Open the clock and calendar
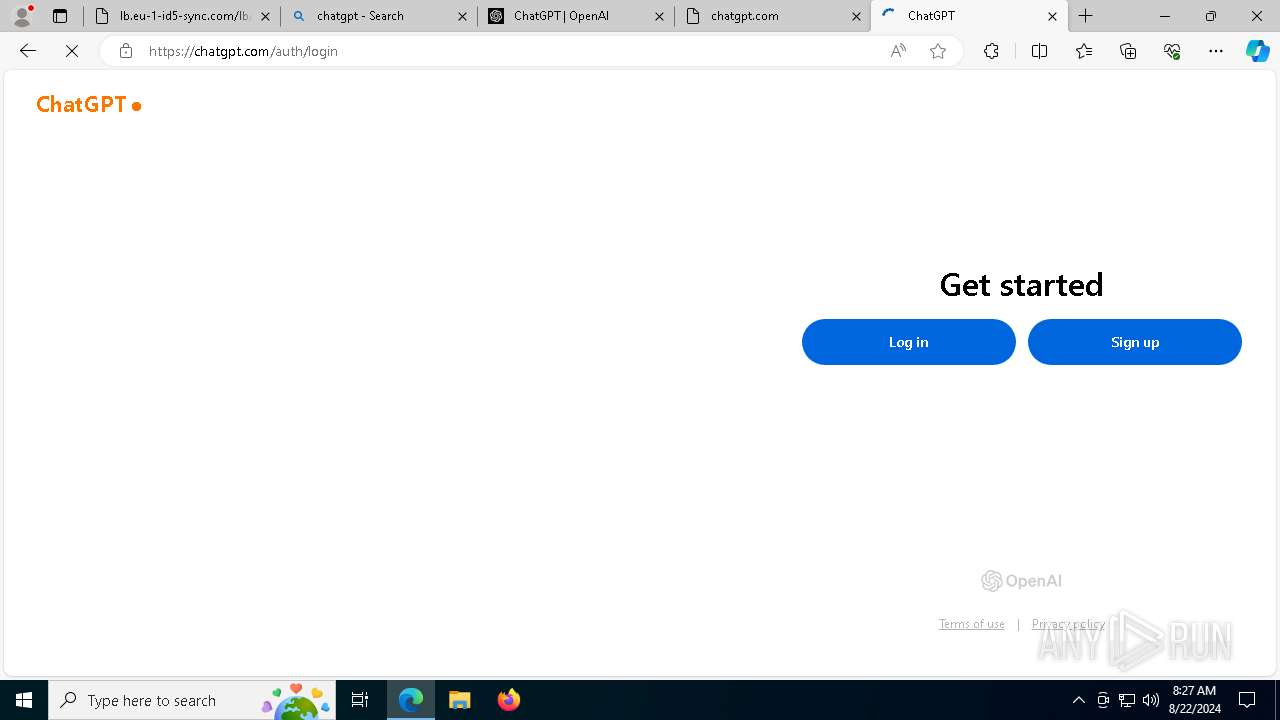The image size is (1280, 720). pyautogui.click(x=1194, y=700)
